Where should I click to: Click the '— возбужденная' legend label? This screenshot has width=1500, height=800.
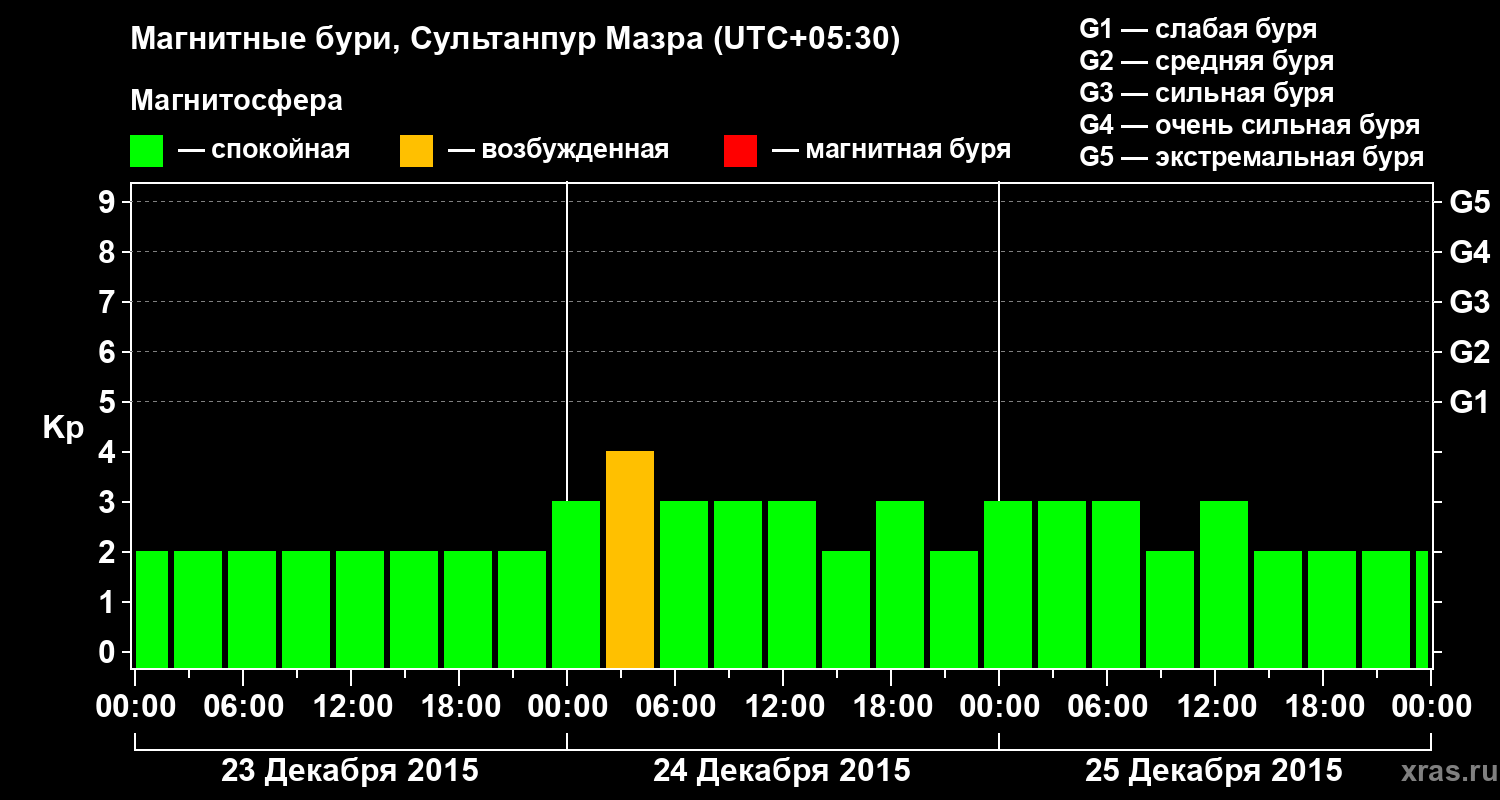(x=558, y=150)
